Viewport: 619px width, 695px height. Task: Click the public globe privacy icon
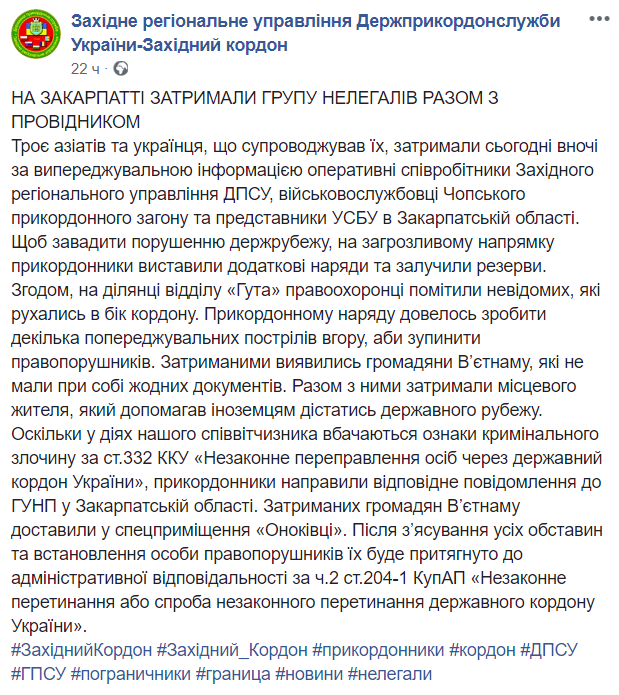coord(122,69)
